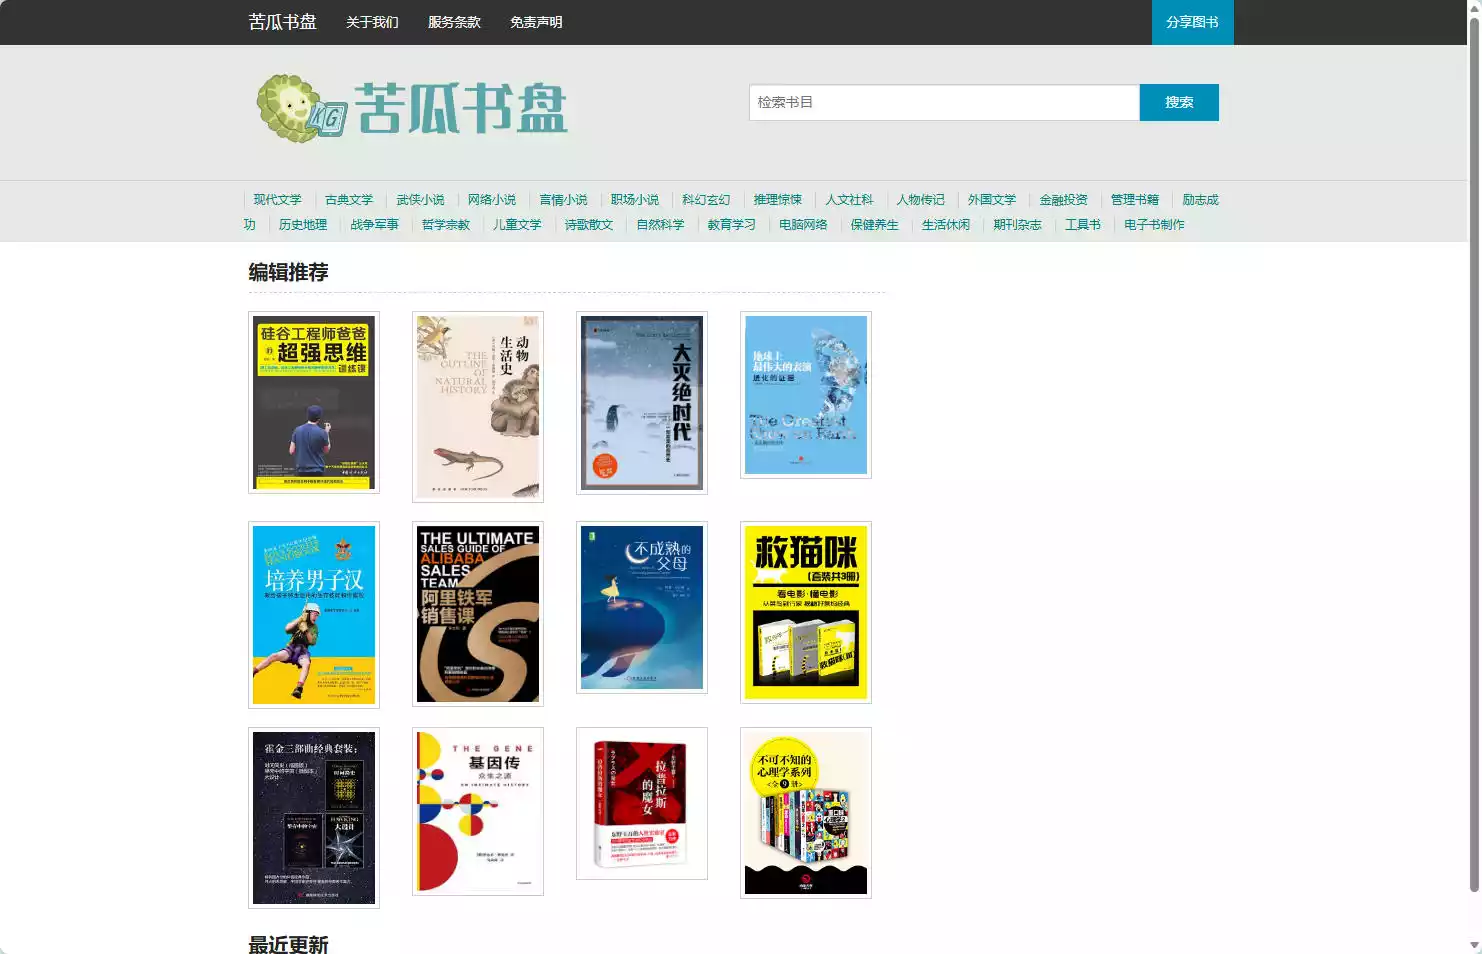Go to the 工具书 category
This screenshot has height=954, width=1482.
[1083, 225]
